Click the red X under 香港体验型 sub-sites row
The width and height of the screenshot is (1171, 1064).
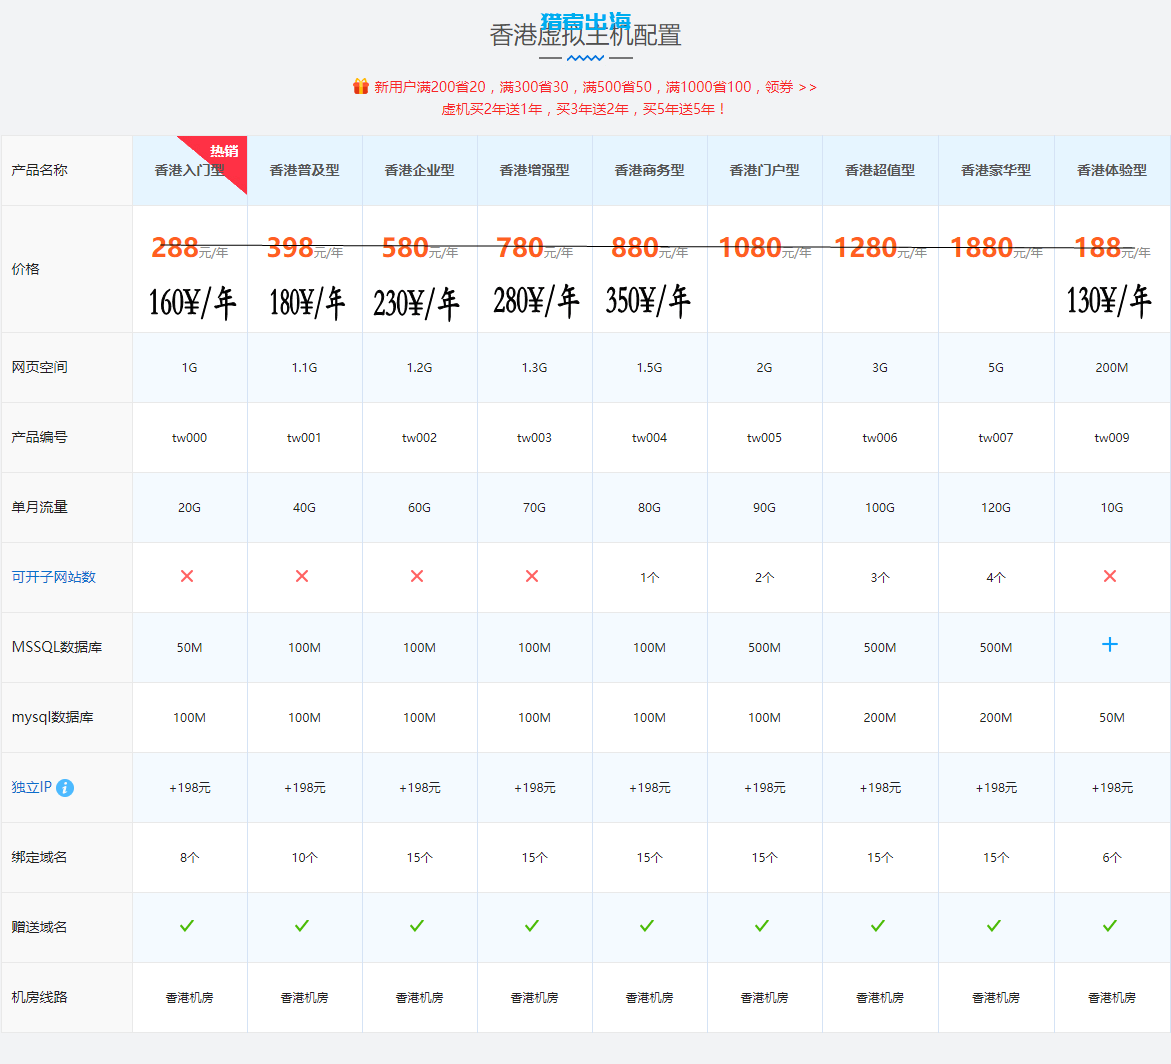pyautogui.click(x=1109, y=576)
